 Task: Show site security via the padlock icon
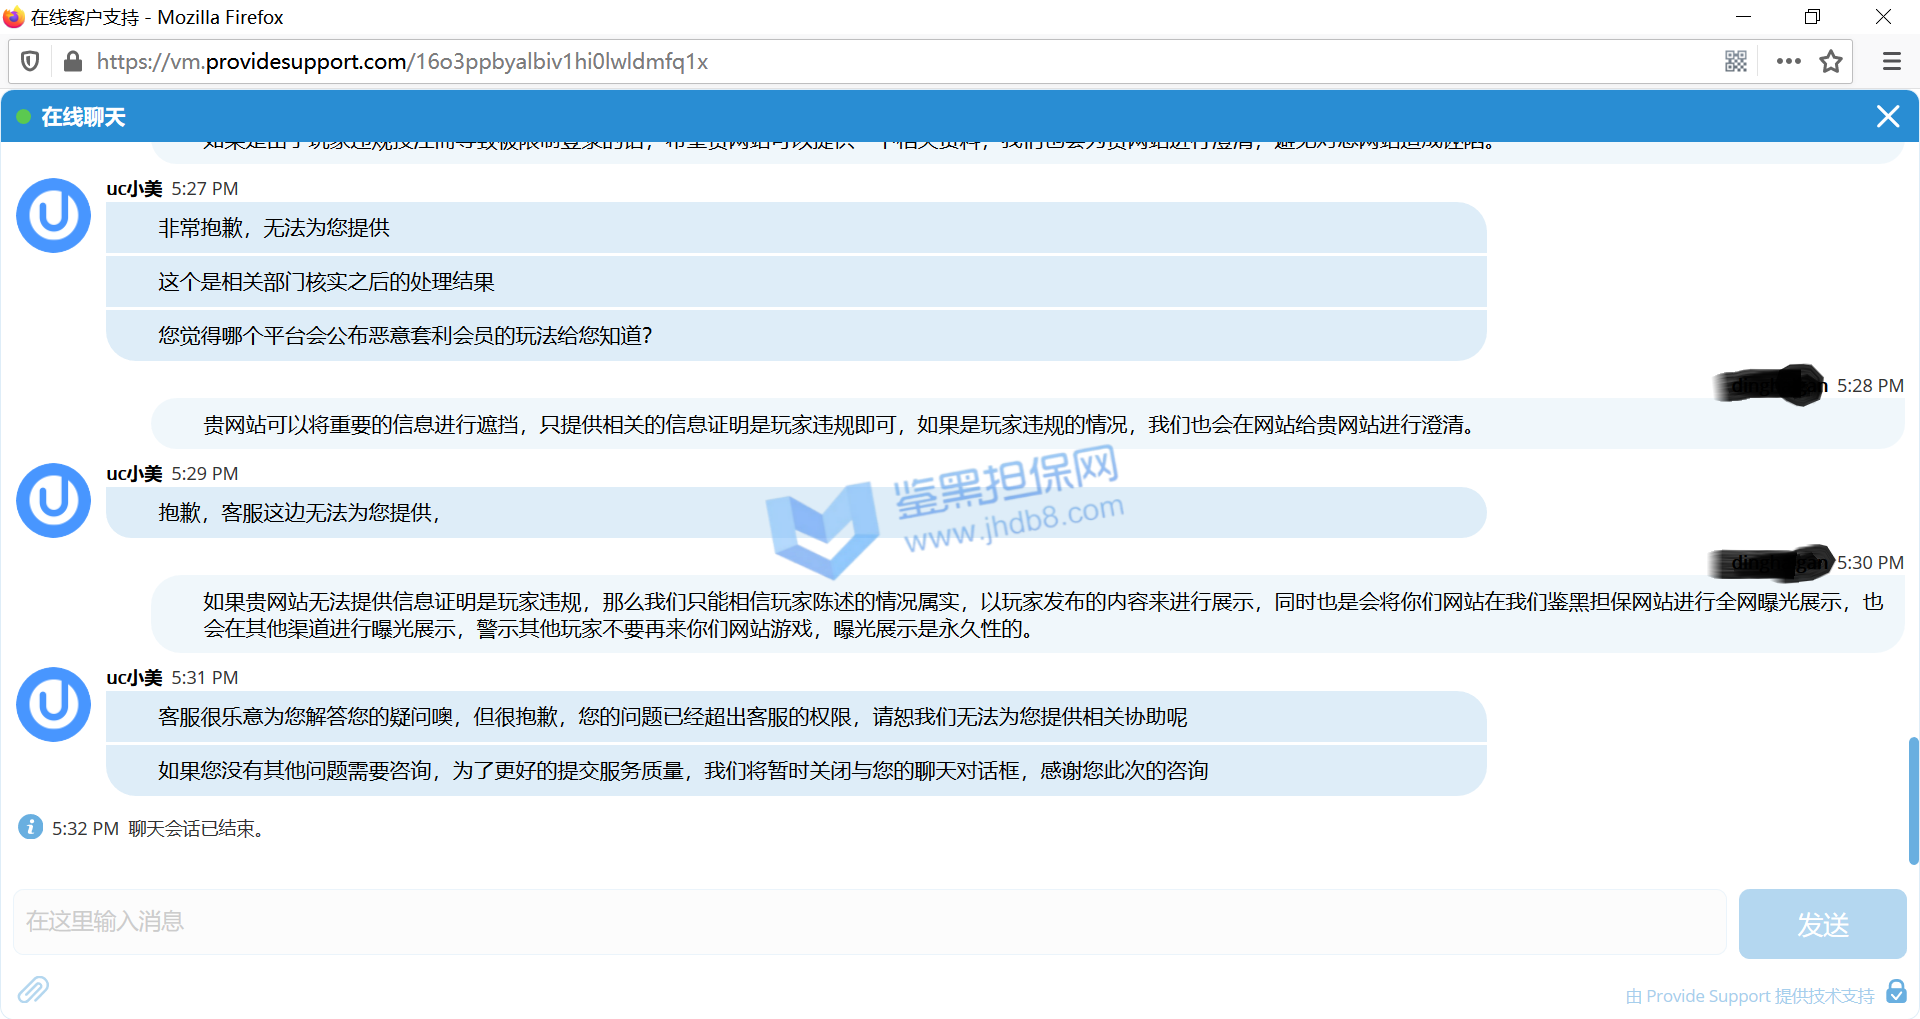72,62
